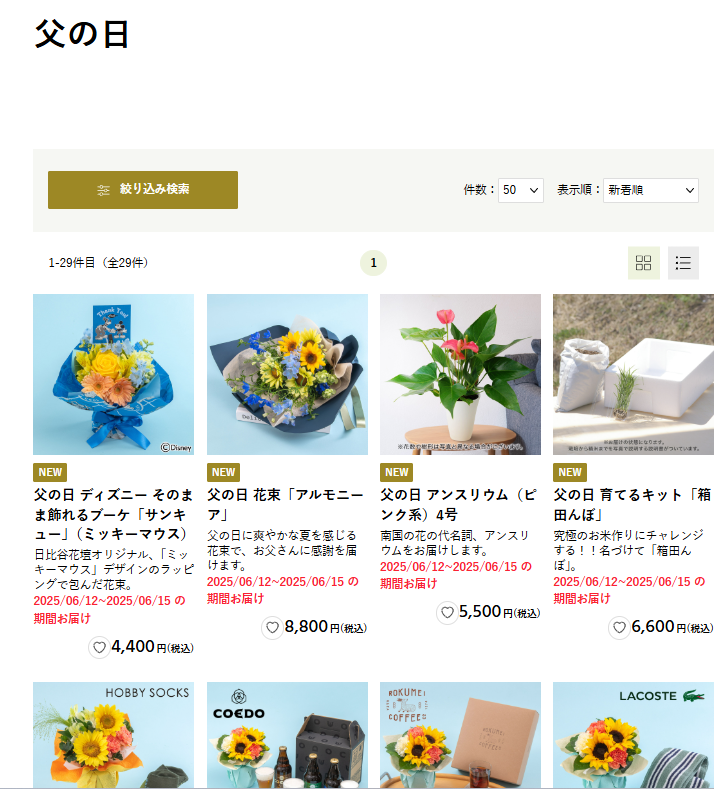
Task: Open the COEDO beer gift set image
Action: (287, 735)
